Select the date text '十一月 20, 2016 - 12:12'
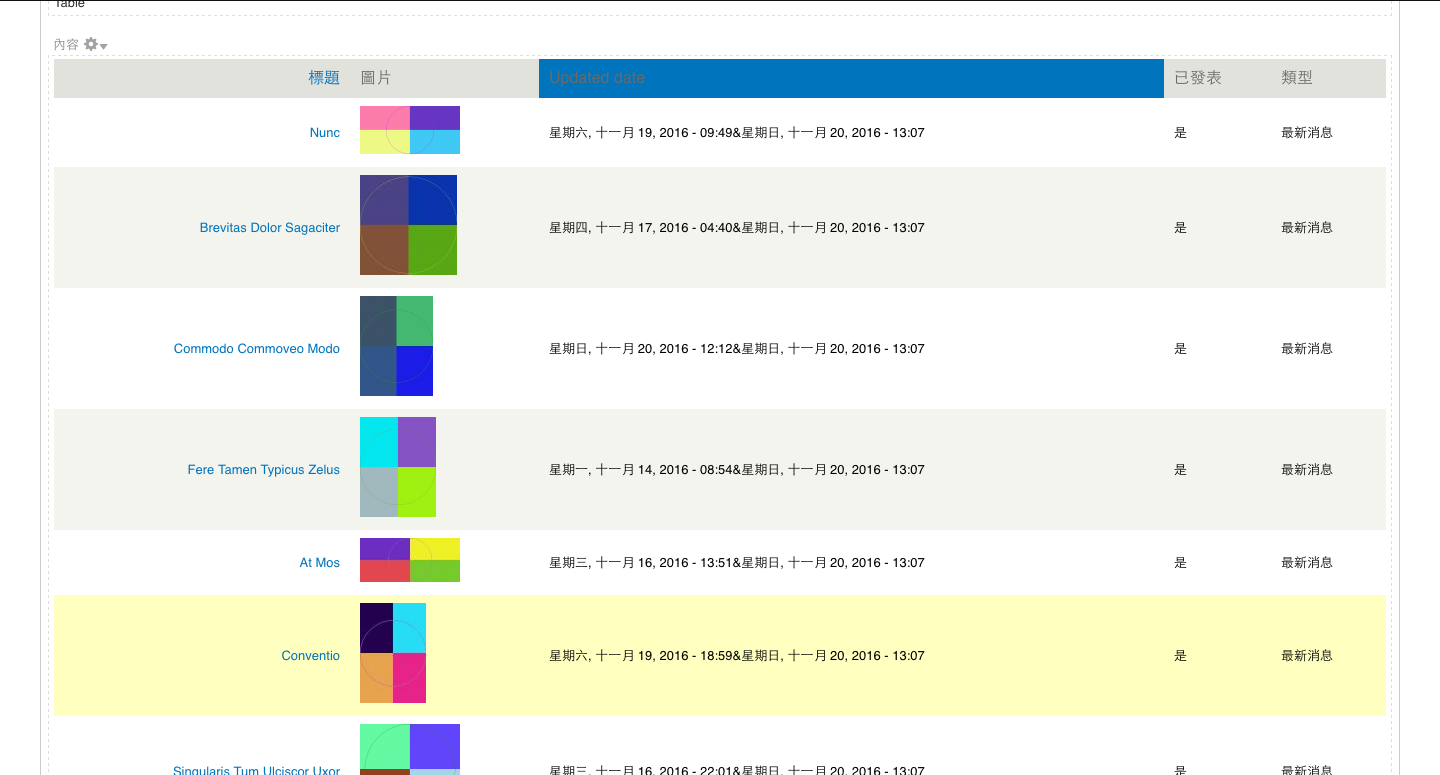 [664, 349]
